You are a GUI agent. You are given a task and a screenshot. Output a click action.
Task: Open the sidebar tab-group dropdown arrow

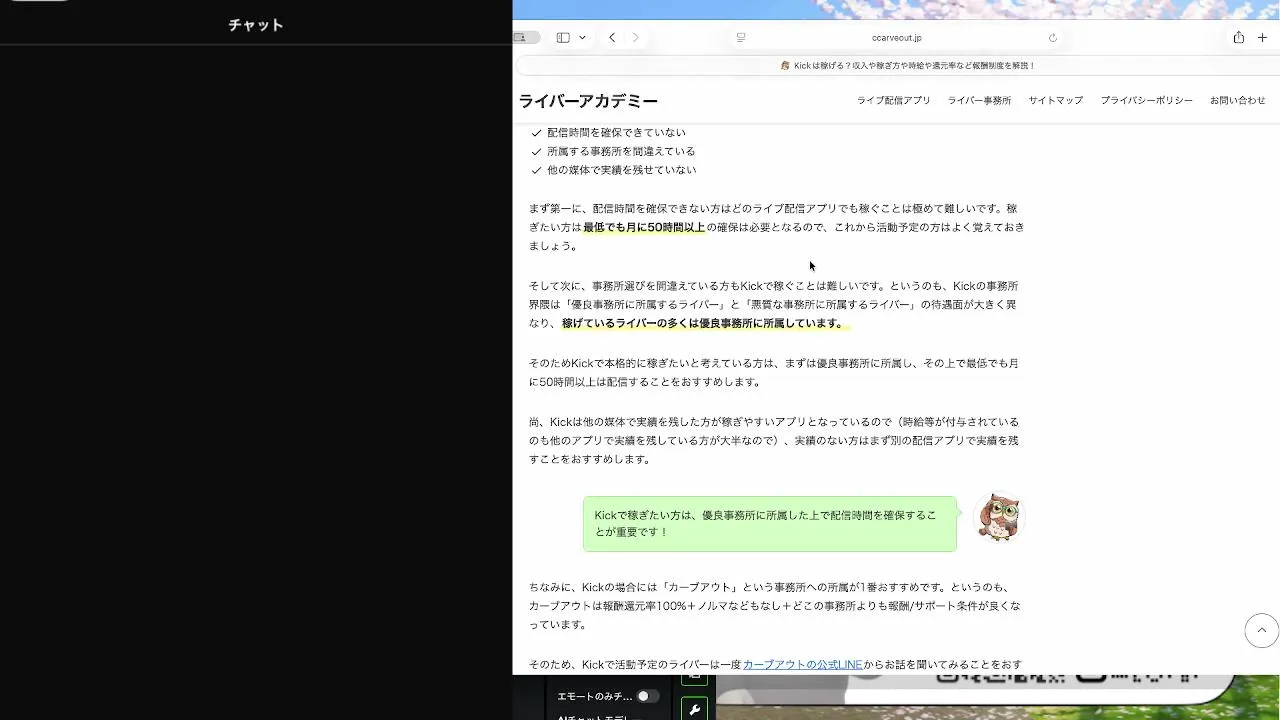[x=582, y=38]
